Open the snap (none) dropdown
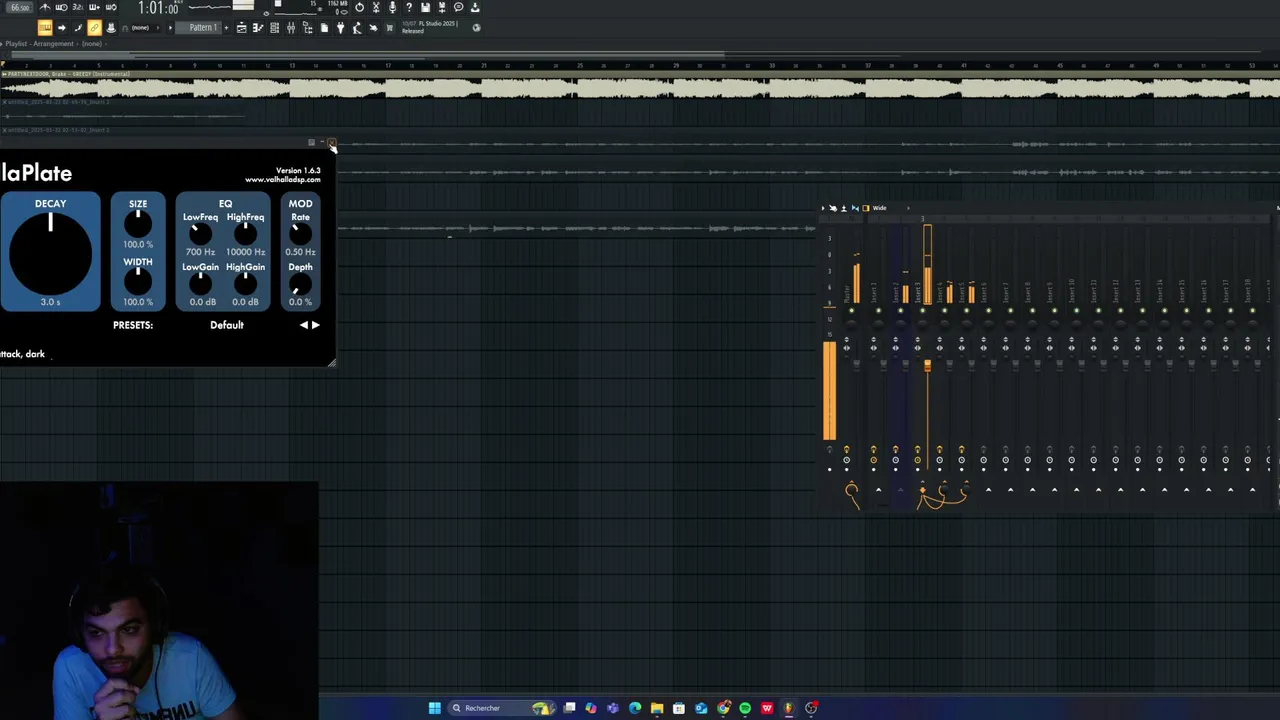 (143, 28)
